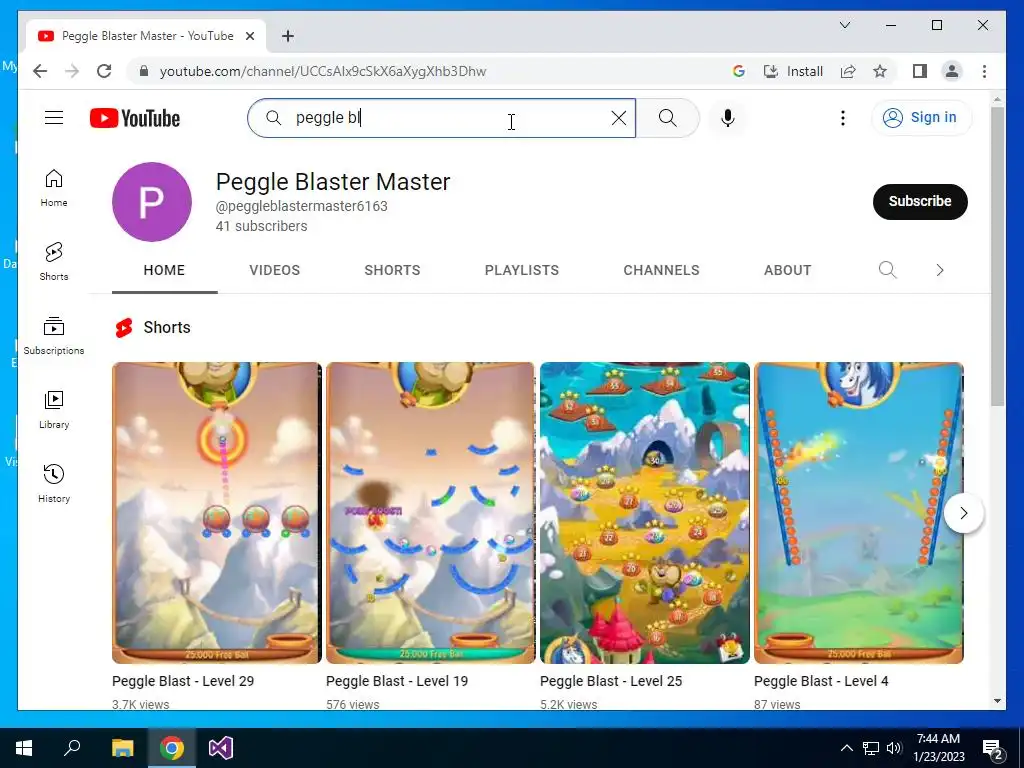Open the YouTube settings three-dot menu
This screenshot has width=1024, height=768.
[842, 118]
